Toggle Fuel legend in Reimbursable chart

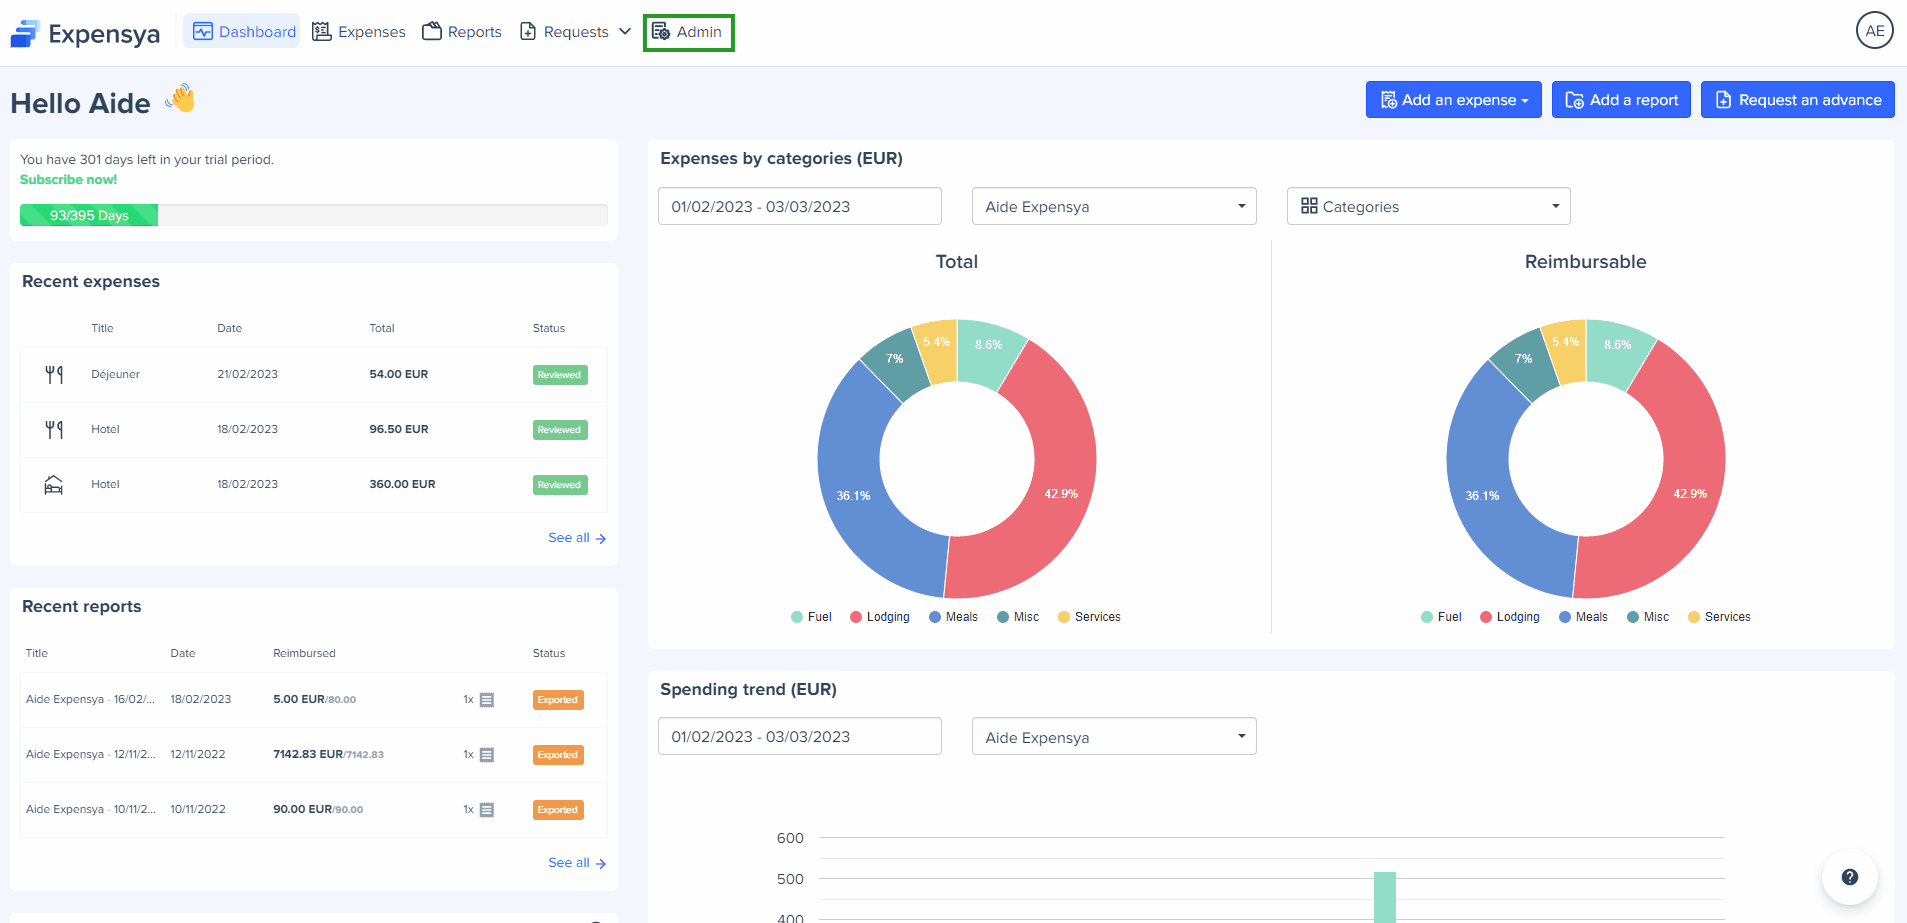pos(1441,617)
